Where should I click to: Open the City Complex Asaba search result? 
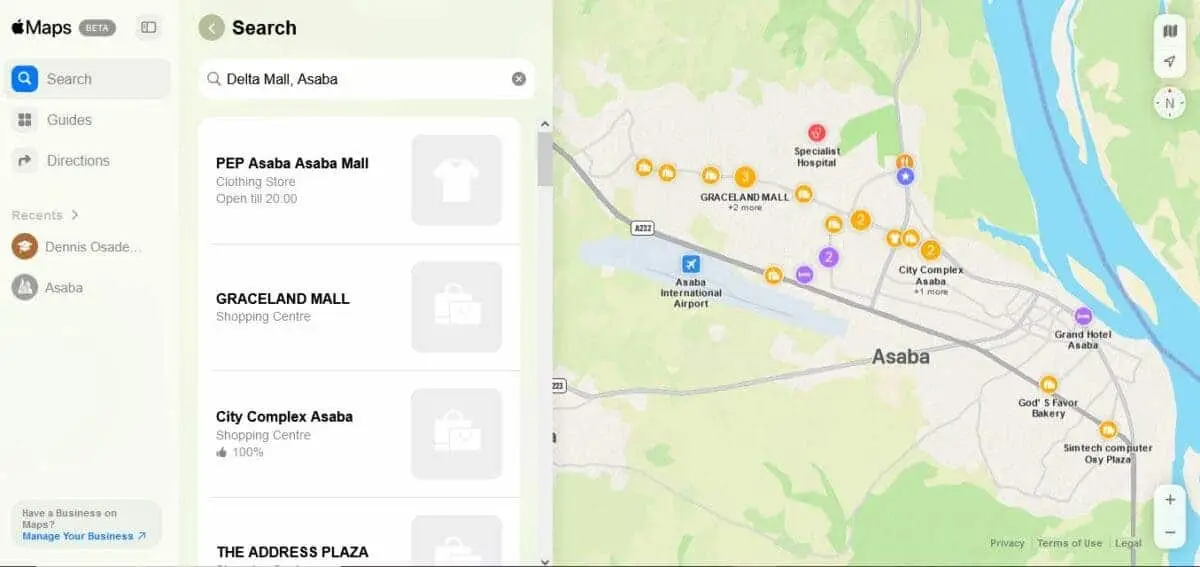[x=359, y=434]
